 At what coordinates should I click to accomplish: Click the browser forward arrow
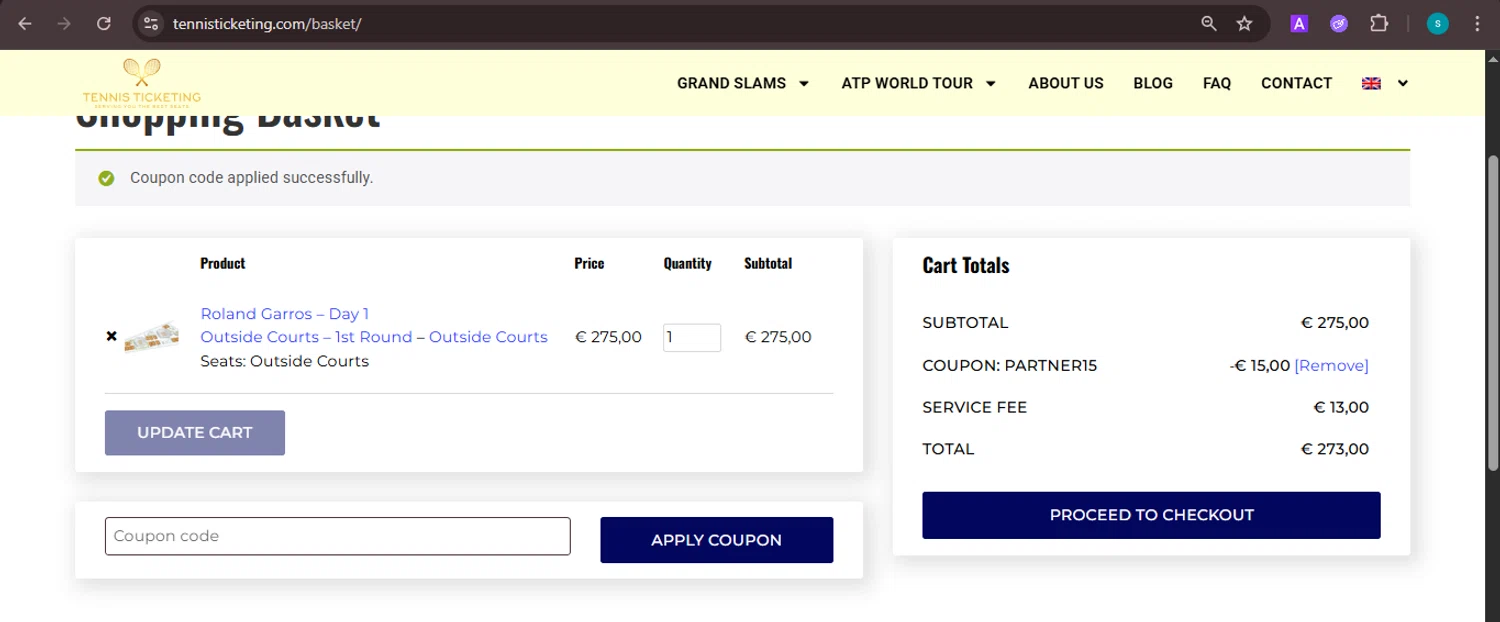click(x=64, y=24)
